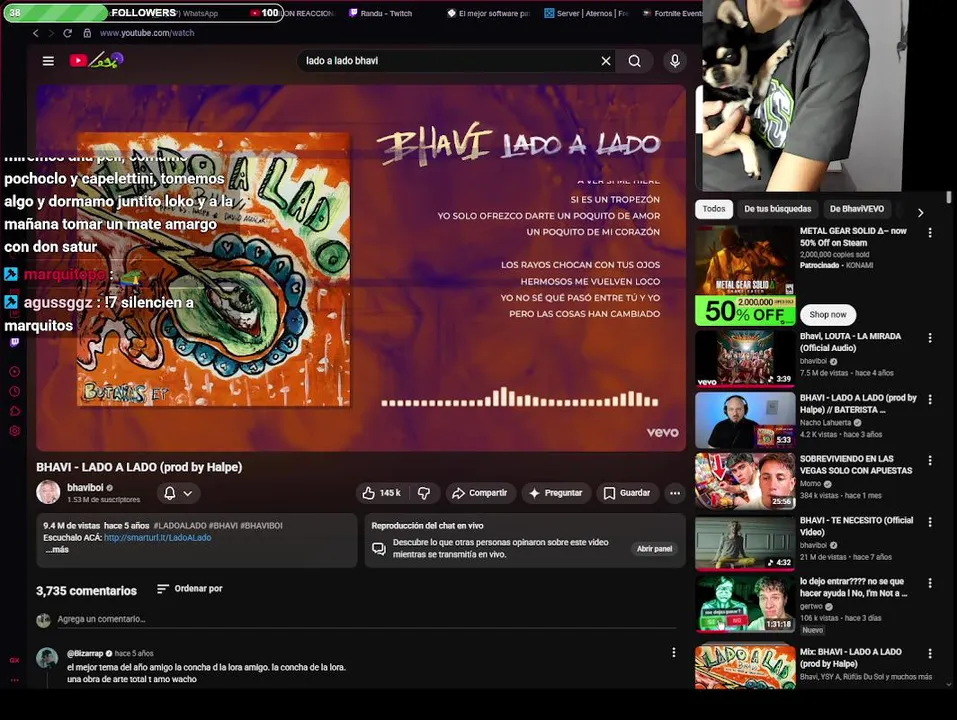Open options for the LAS VEGAS video

[x=930, y=461]
